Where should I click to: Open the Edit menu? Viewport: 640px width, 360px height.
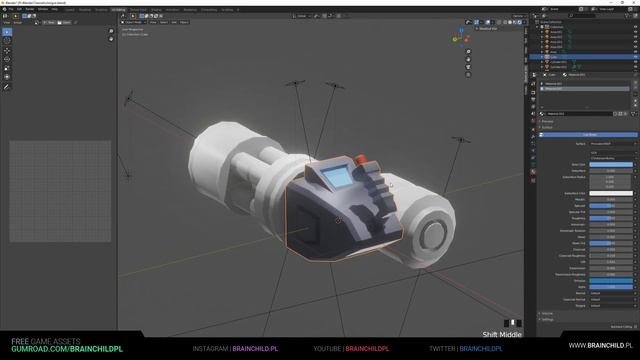pos(19,9)
